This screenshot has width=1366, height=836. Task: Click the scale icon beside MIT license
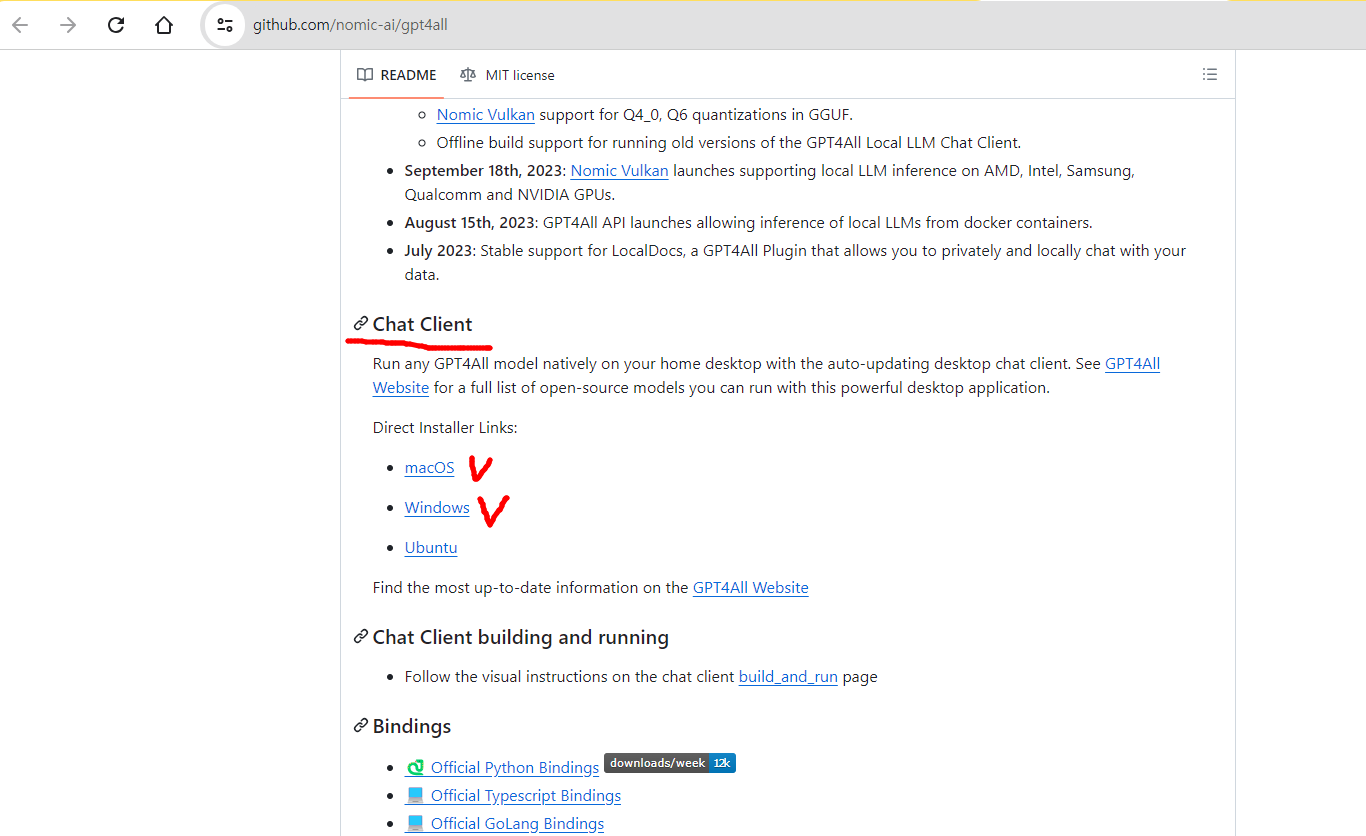pos(468,75)
